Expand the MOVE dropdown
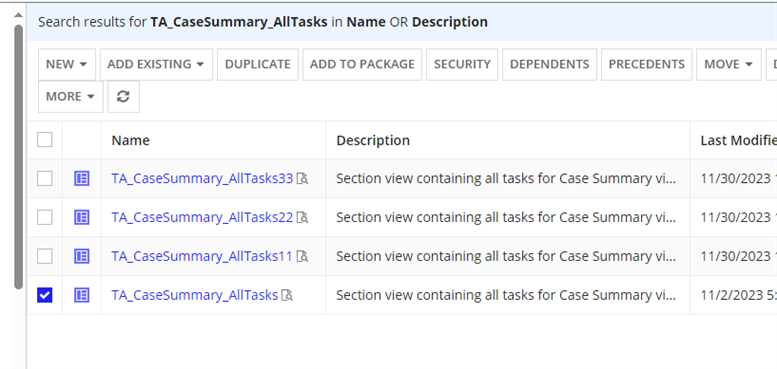The height and width of the screenshot is (369, 777). pyautogui.click(x=728, y=64)
